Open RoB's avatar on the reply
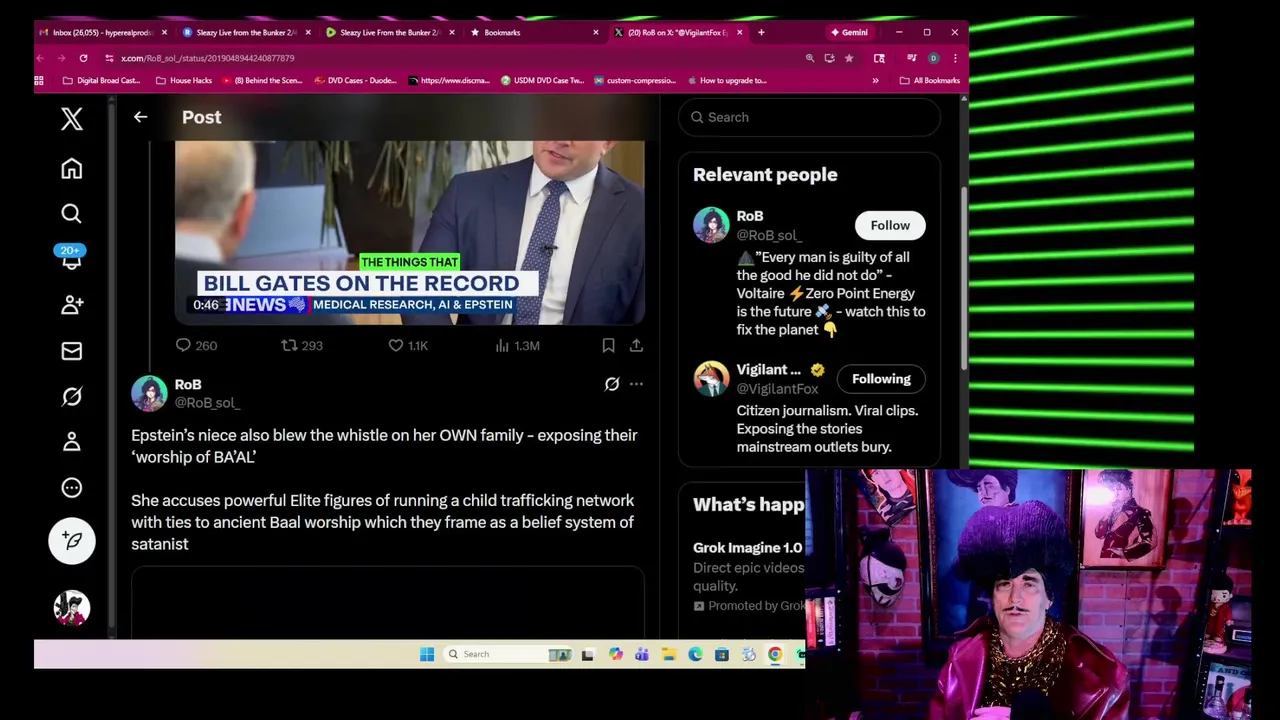Image resolution: width=1280 pixels, height=720 pixels. (149, 393)
